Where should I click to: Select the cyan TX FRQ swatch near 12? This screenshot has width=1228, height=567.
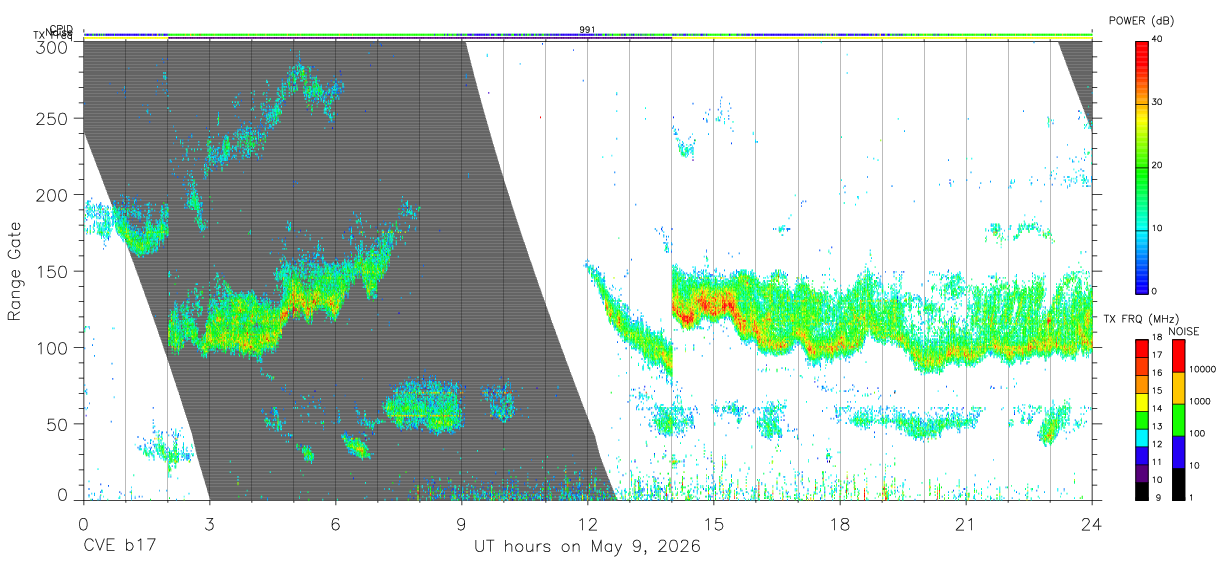click(1141, 437)
